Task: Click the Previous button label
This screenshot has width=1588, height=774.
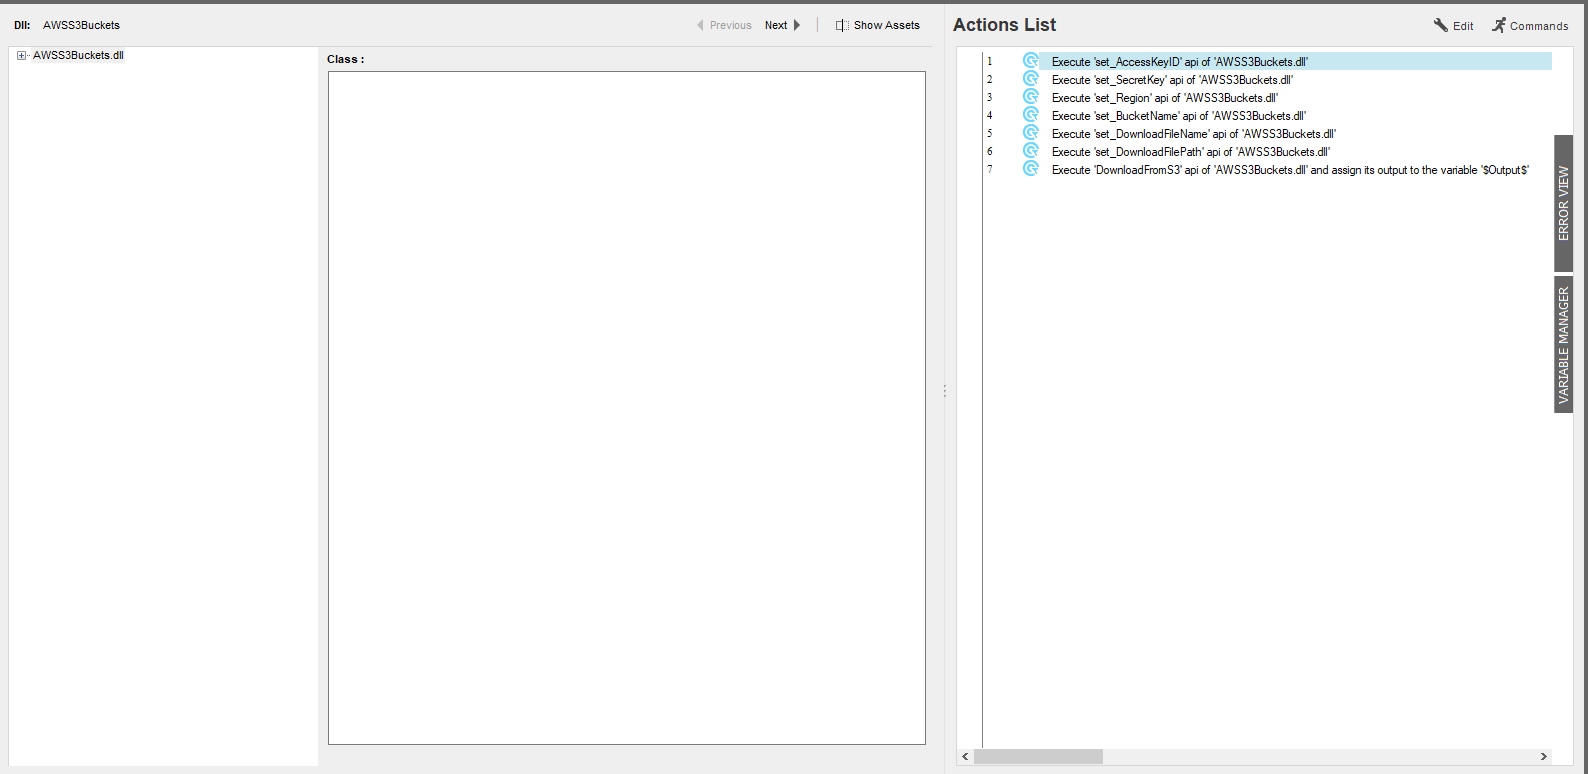Action: pyautogui.click(x=731, y=25)
